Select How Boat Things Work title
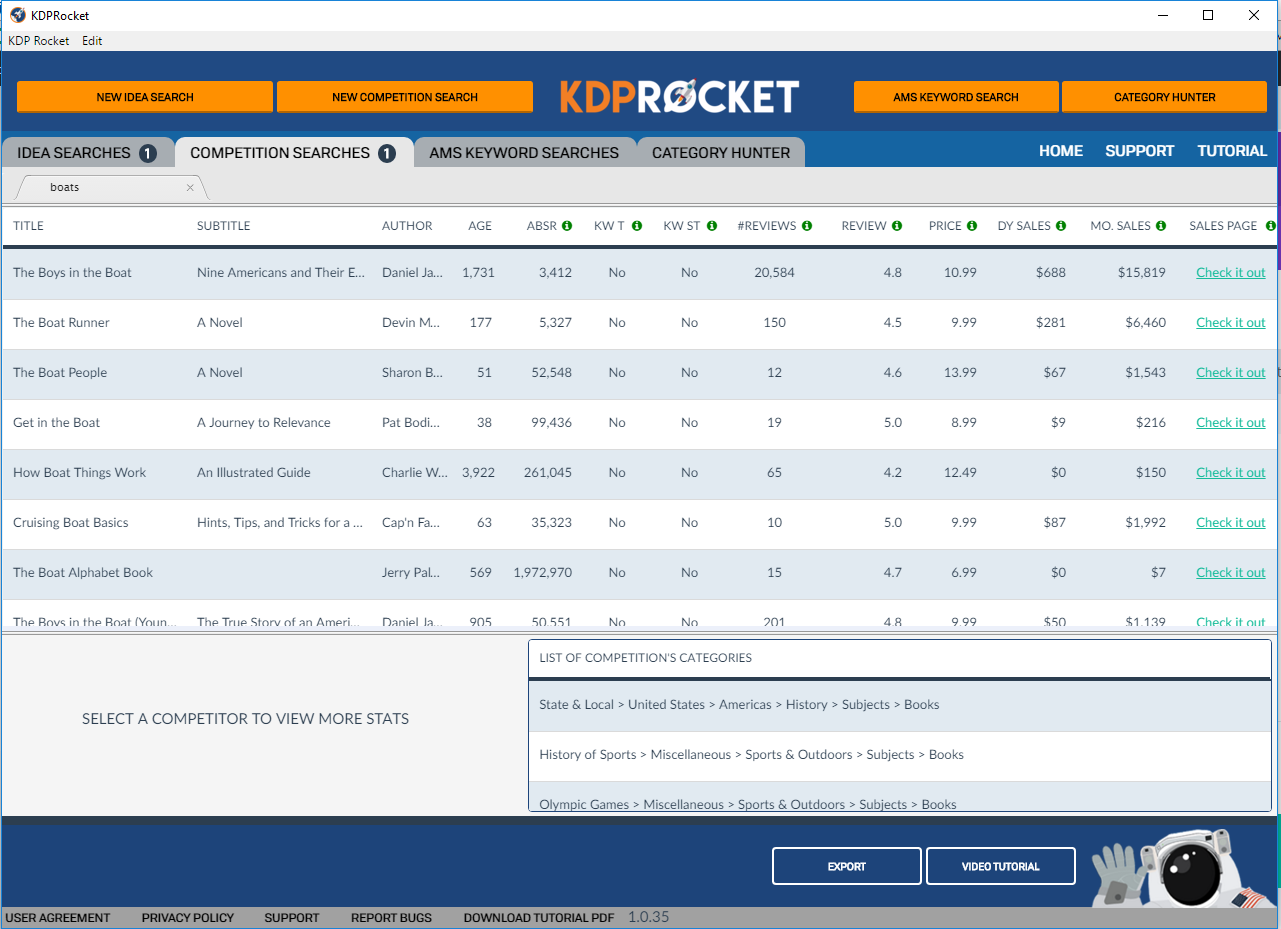The image size is (1281, 929). point(79,473)
